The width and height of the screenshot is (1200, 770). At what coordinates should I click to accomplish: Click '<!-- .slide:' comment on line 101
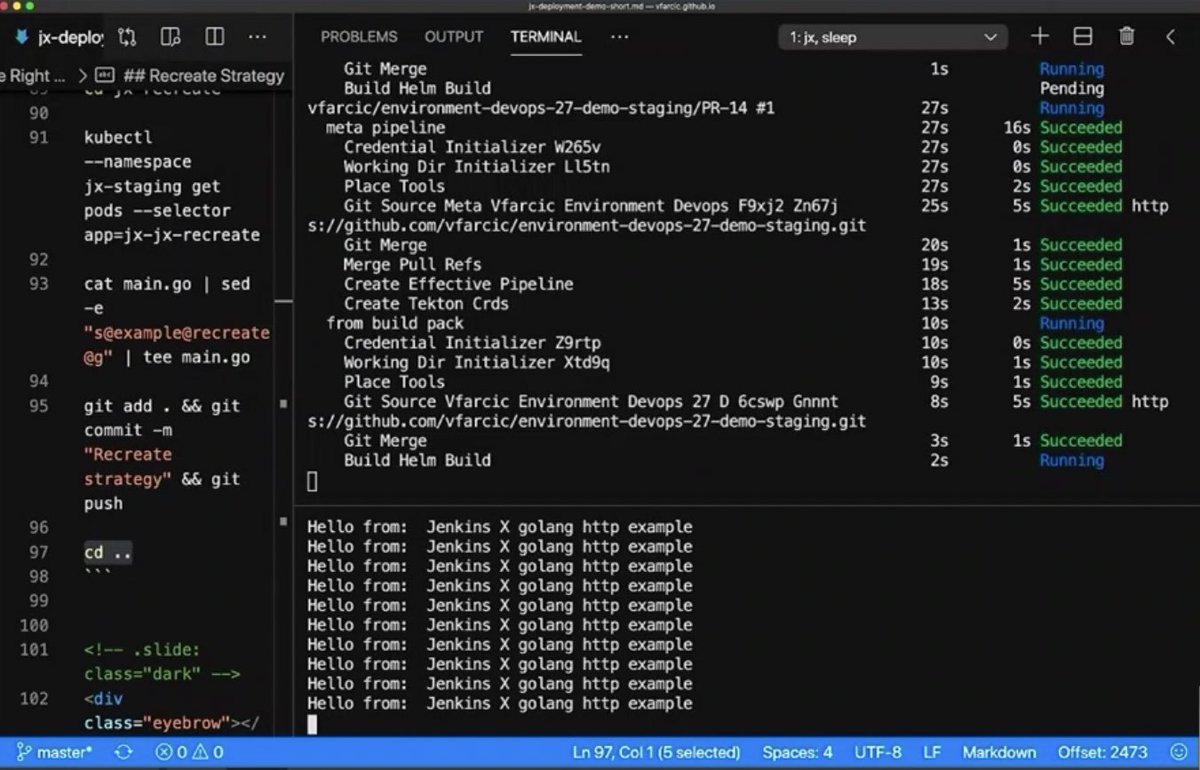point(143,650)
